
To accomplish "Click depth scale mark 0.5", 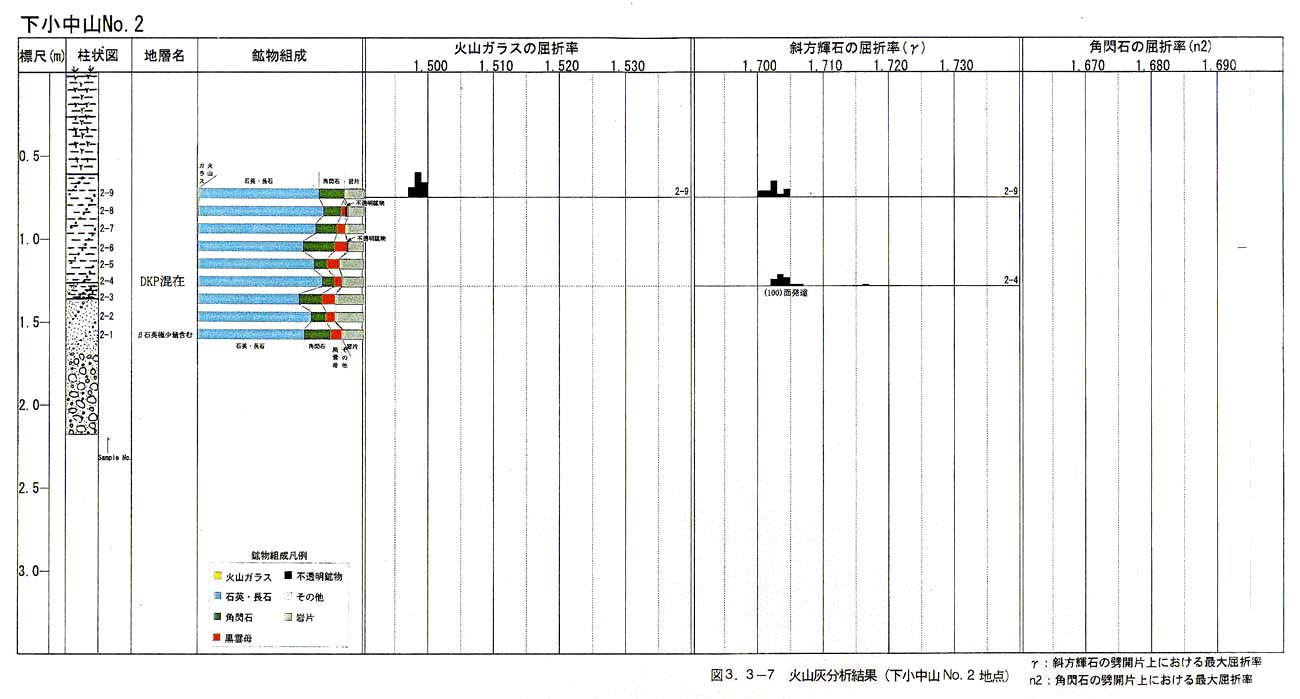I will [x=32, y=157].
